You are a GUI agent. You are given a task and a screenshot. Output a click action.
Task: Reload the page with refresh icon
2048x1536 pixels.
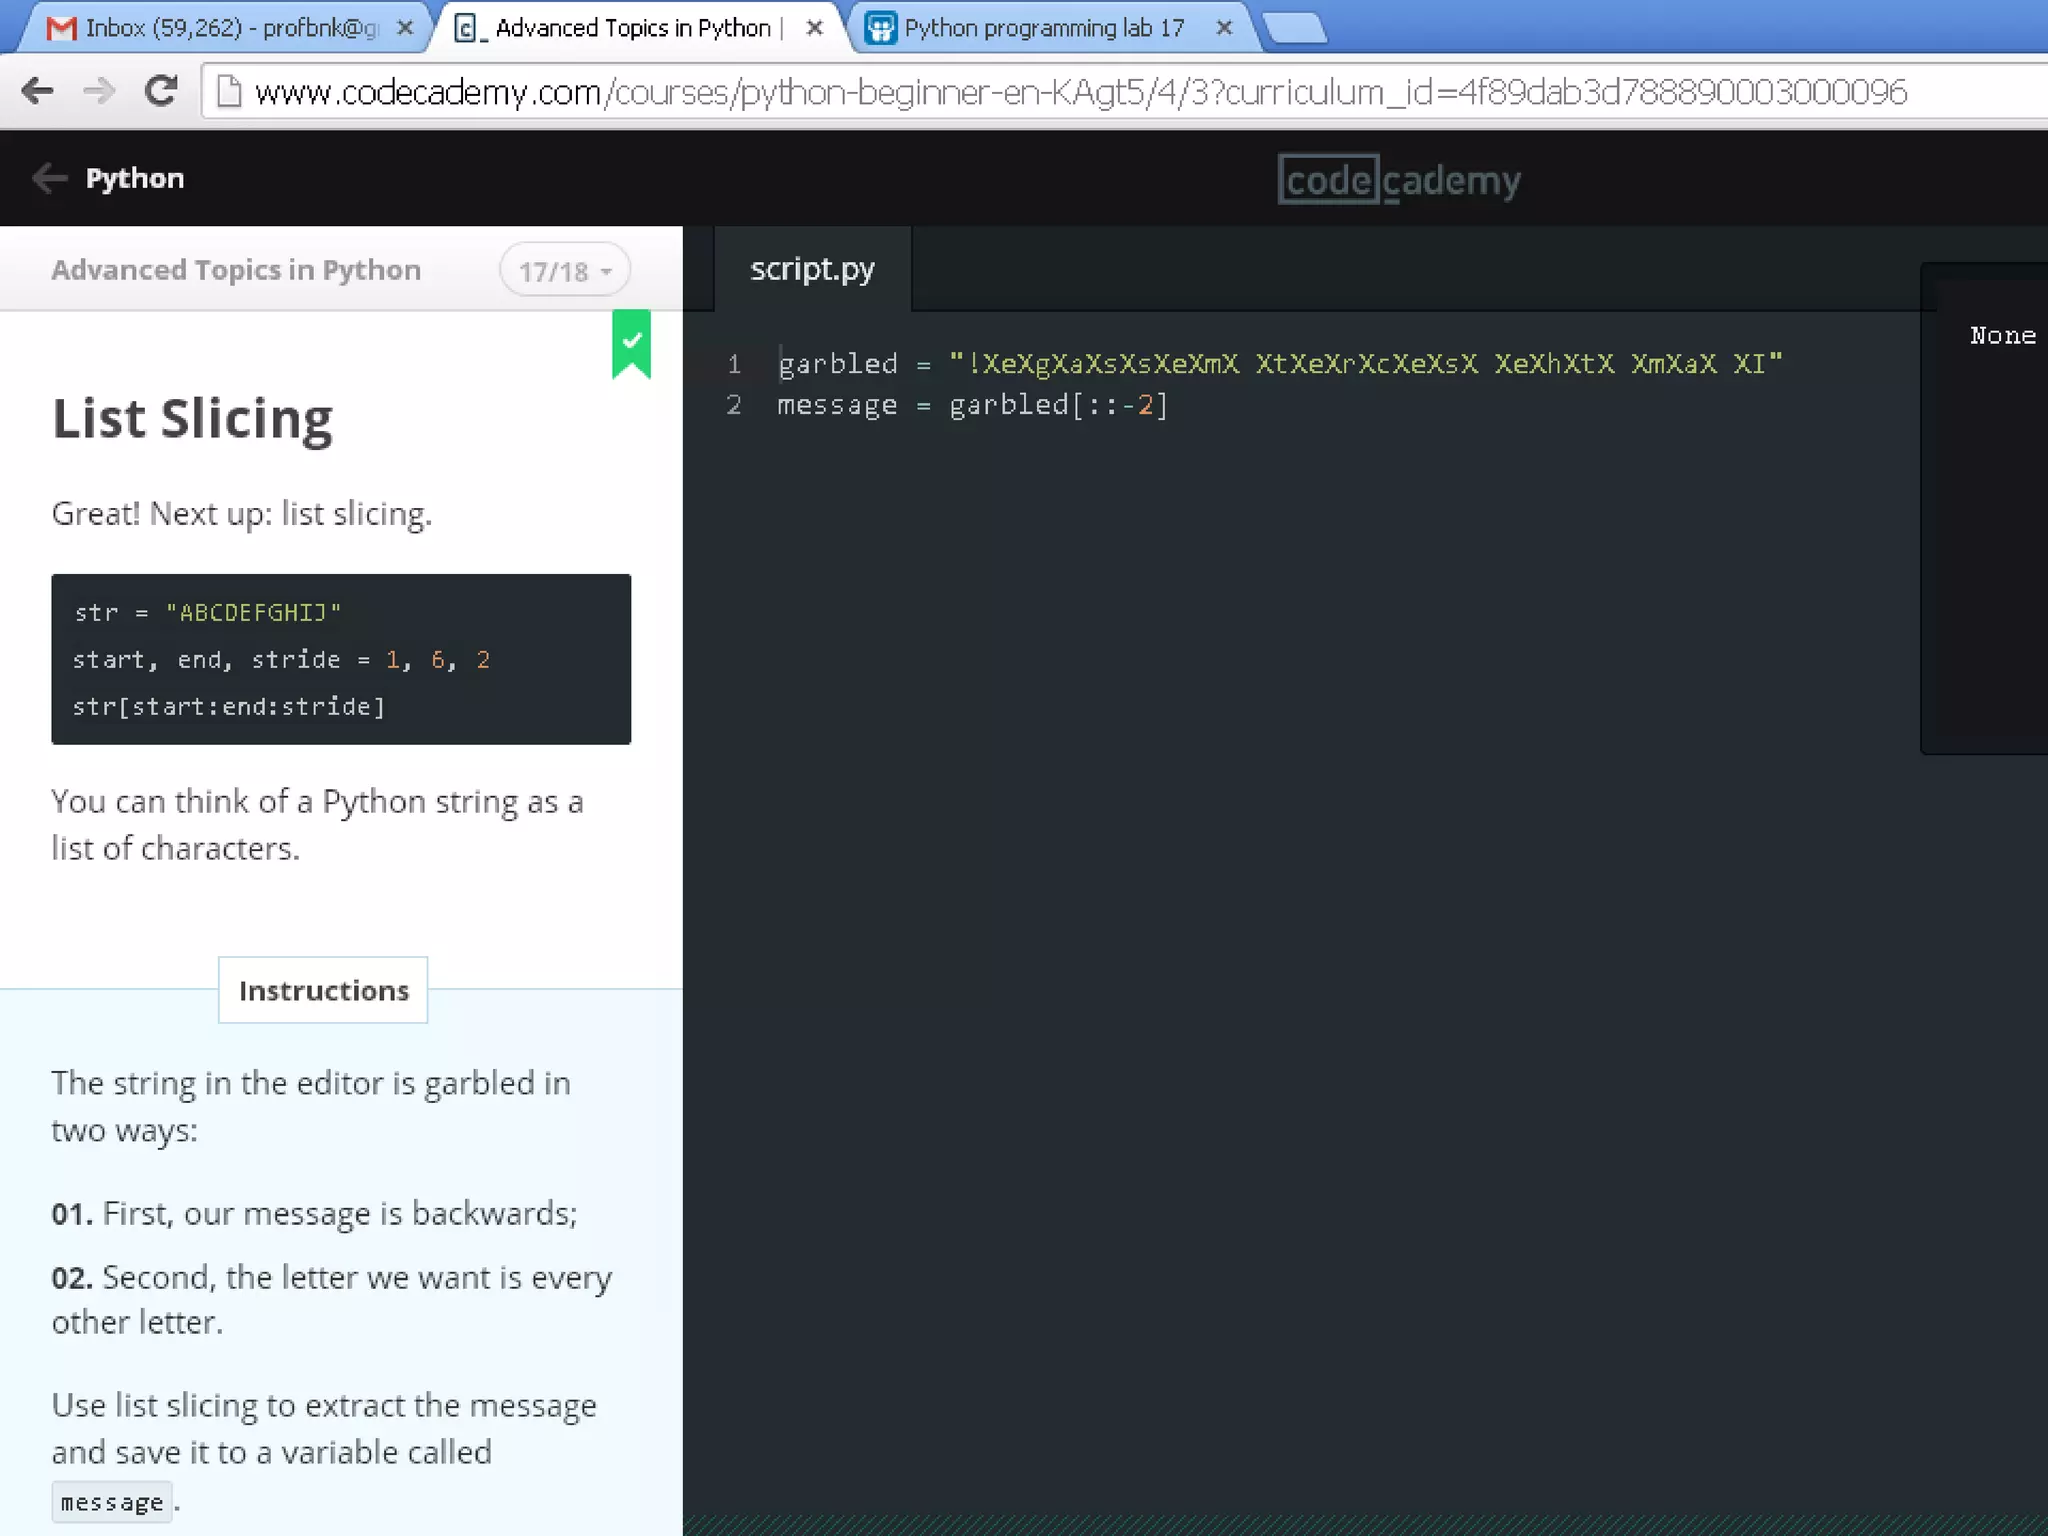[x=160, y=91]
